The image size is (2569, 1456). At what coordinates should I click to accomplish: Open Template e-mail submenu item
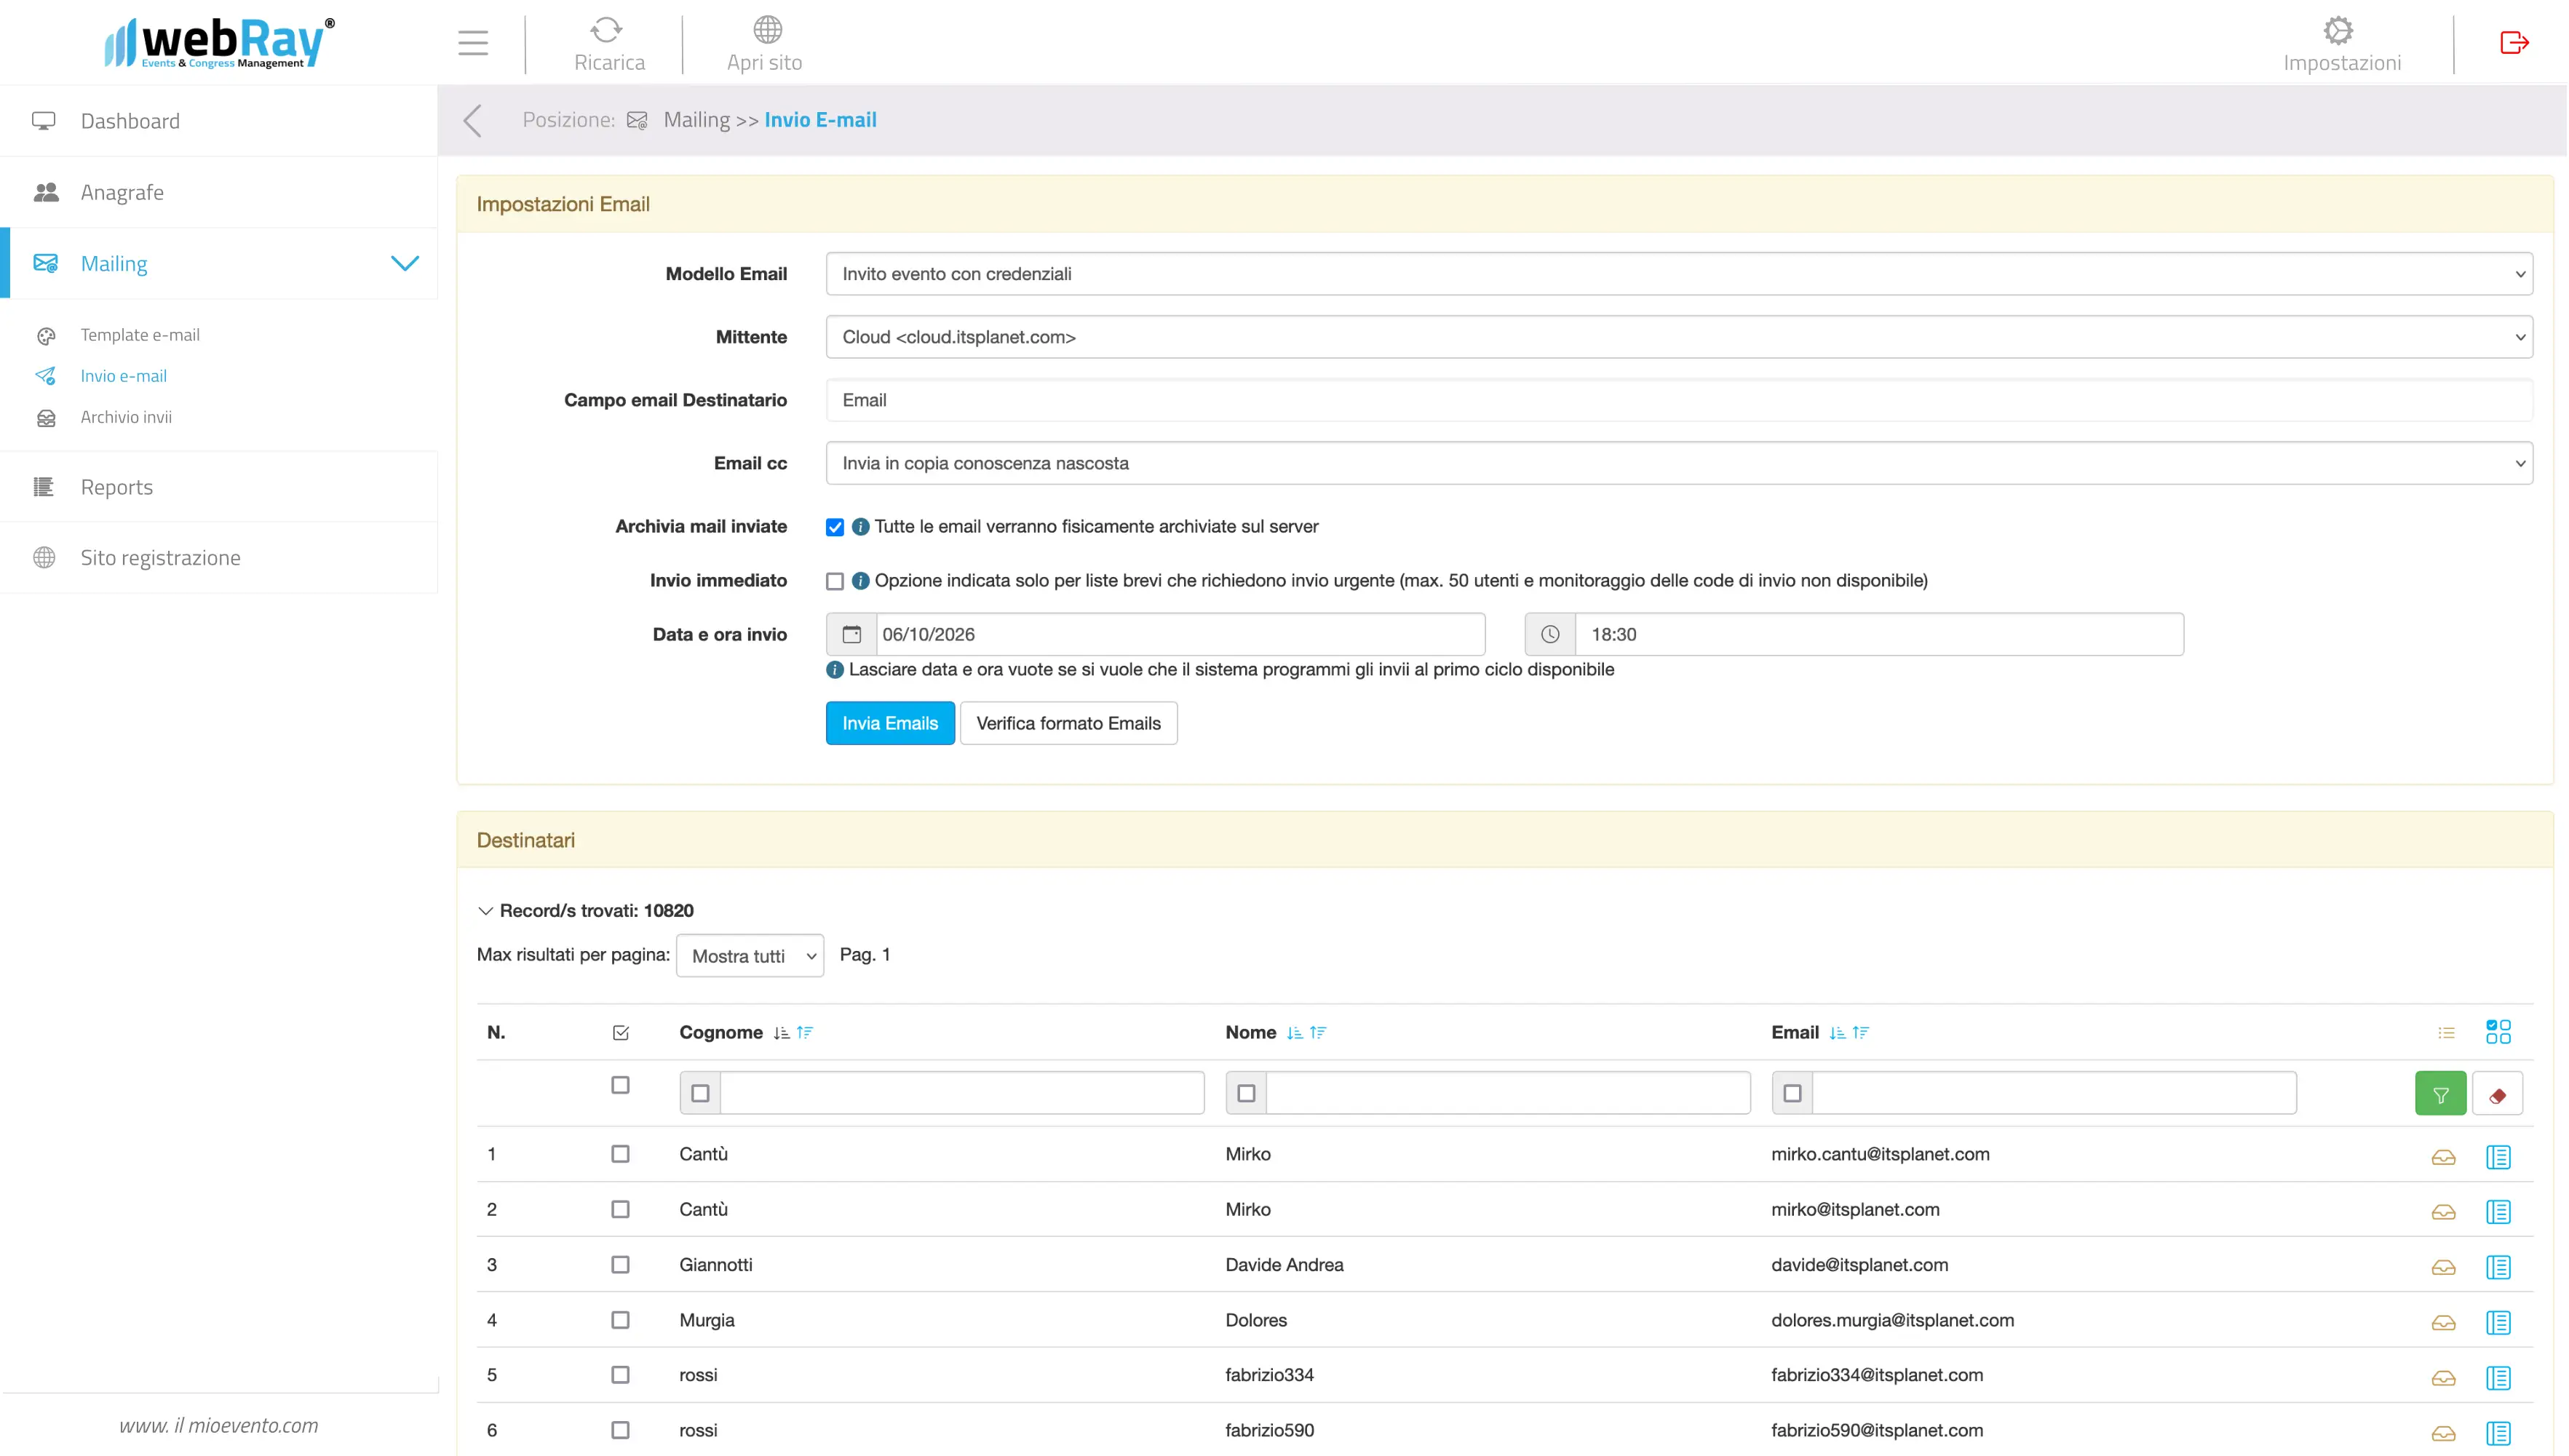(x=140, y=335)
